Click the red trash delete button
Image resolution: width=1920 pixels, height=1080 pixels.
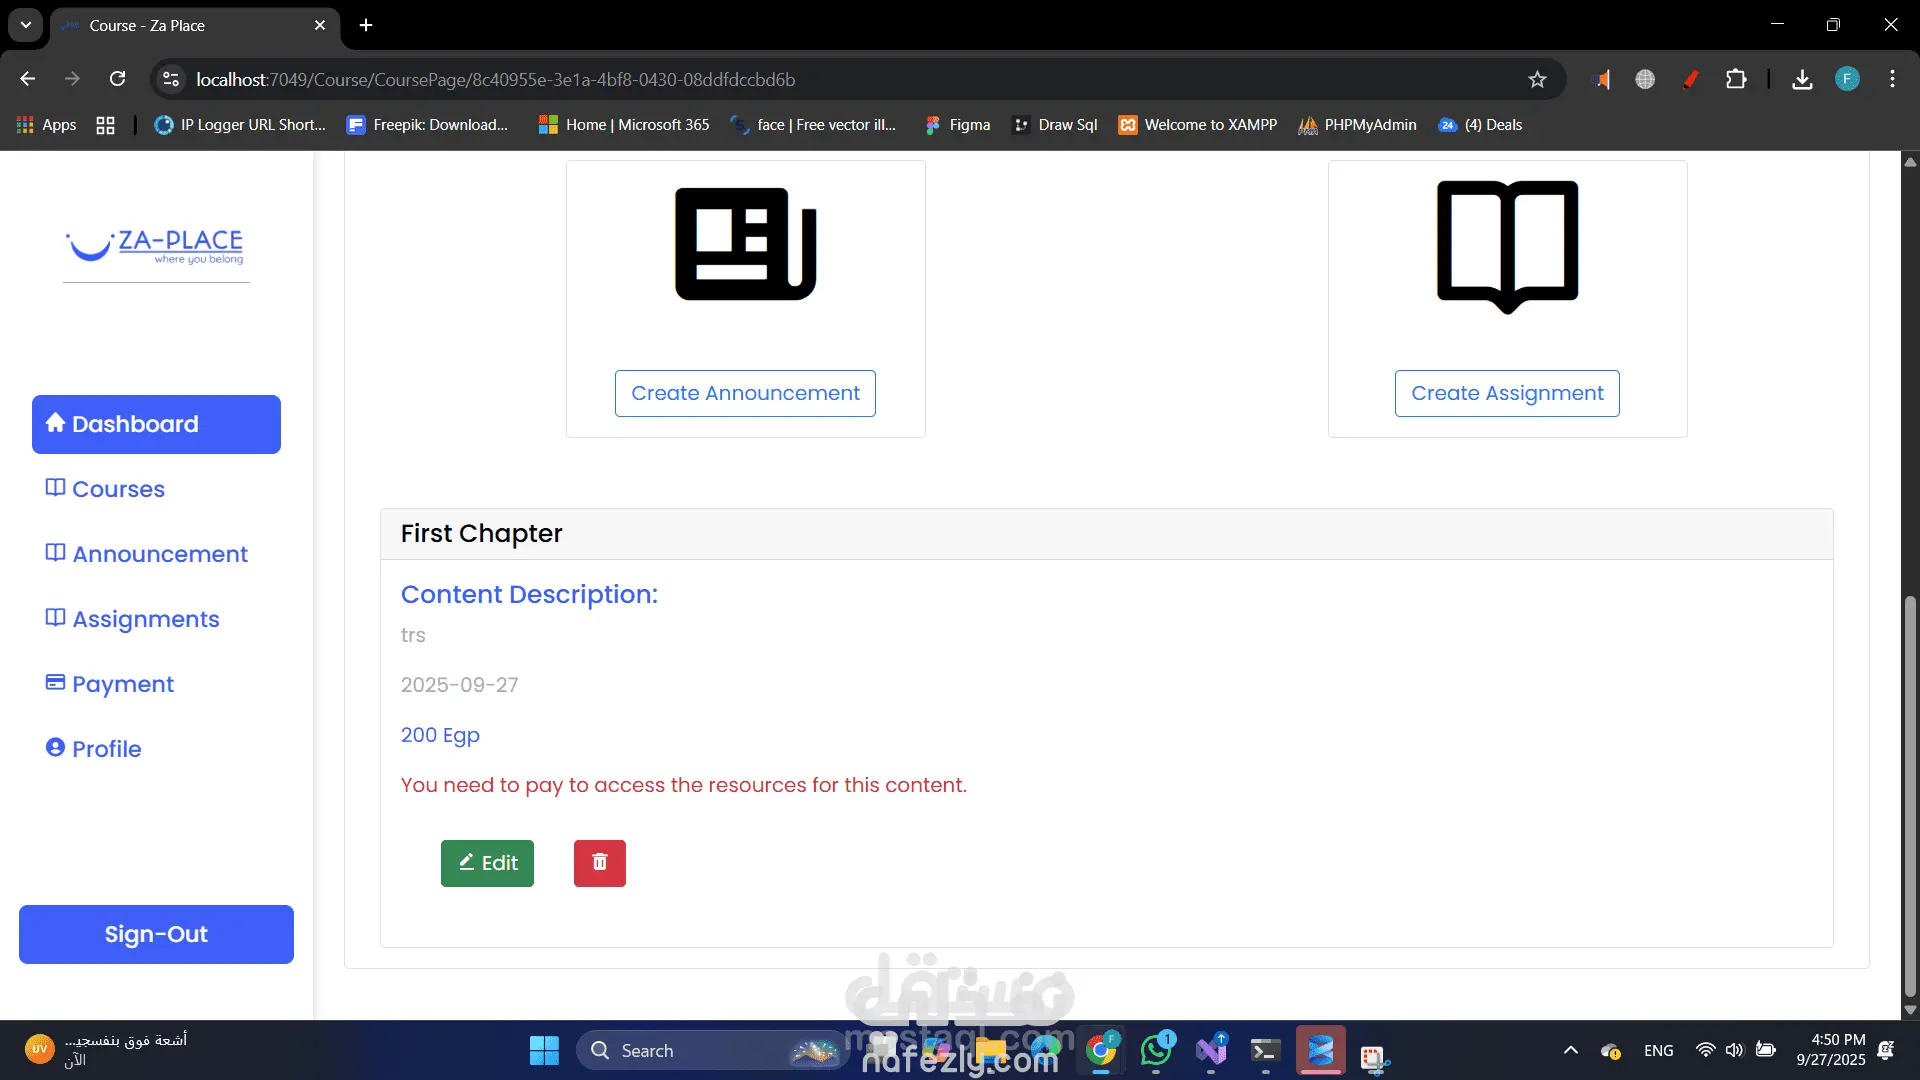[599, 862]
